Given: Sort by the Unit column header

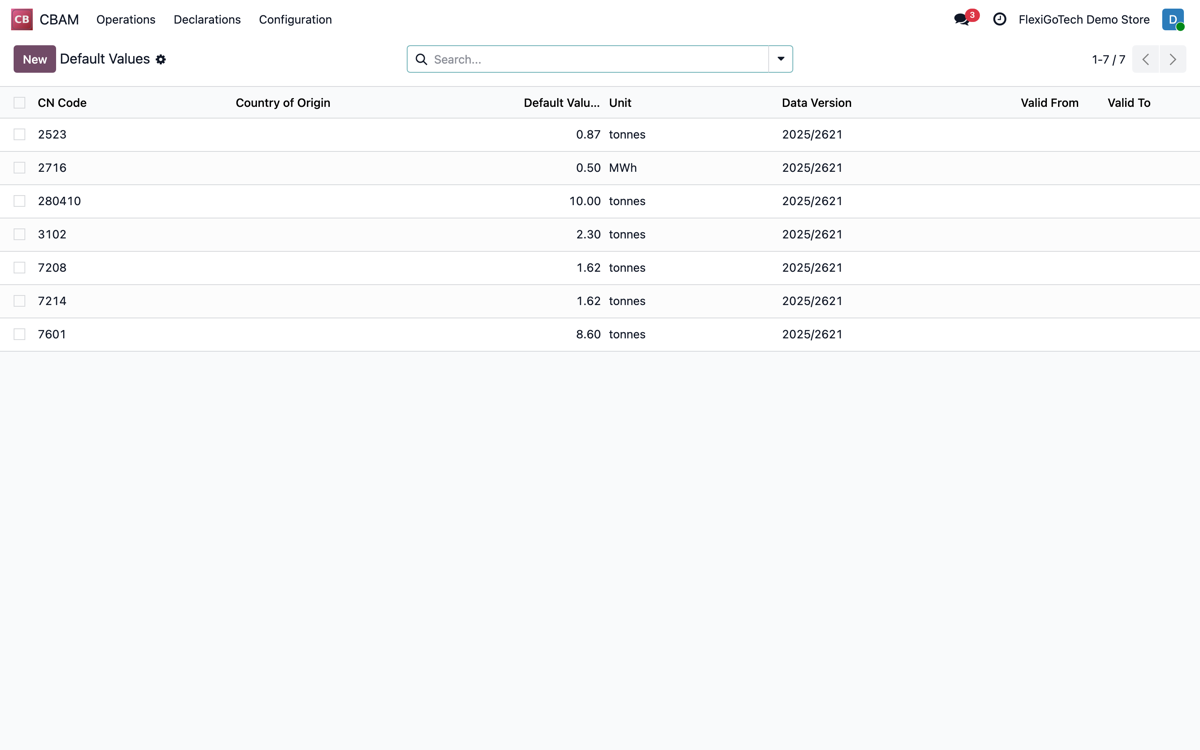Looking at the screenshot, I should [620, 103].
